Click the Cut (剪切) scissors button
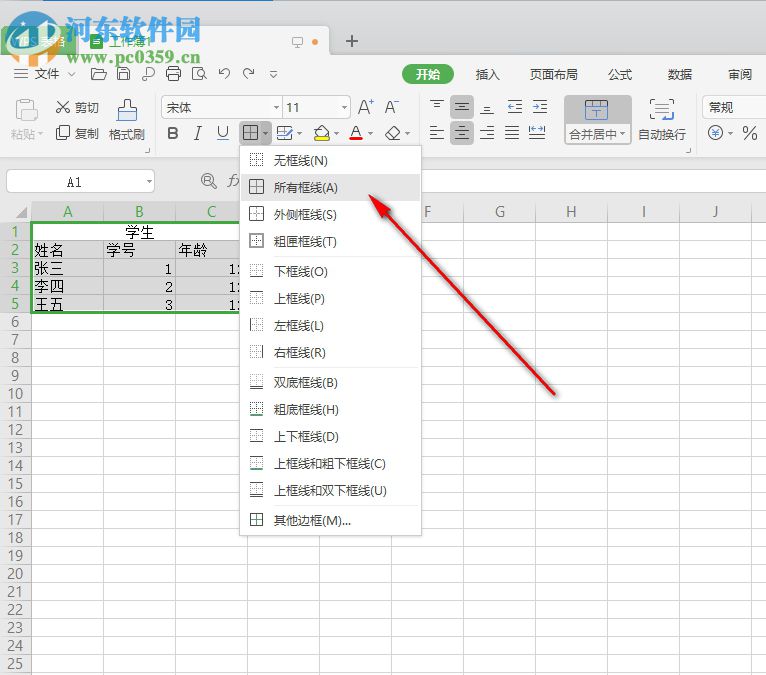The width and height of the screenshot is (766, 675). tap(77, 107)
